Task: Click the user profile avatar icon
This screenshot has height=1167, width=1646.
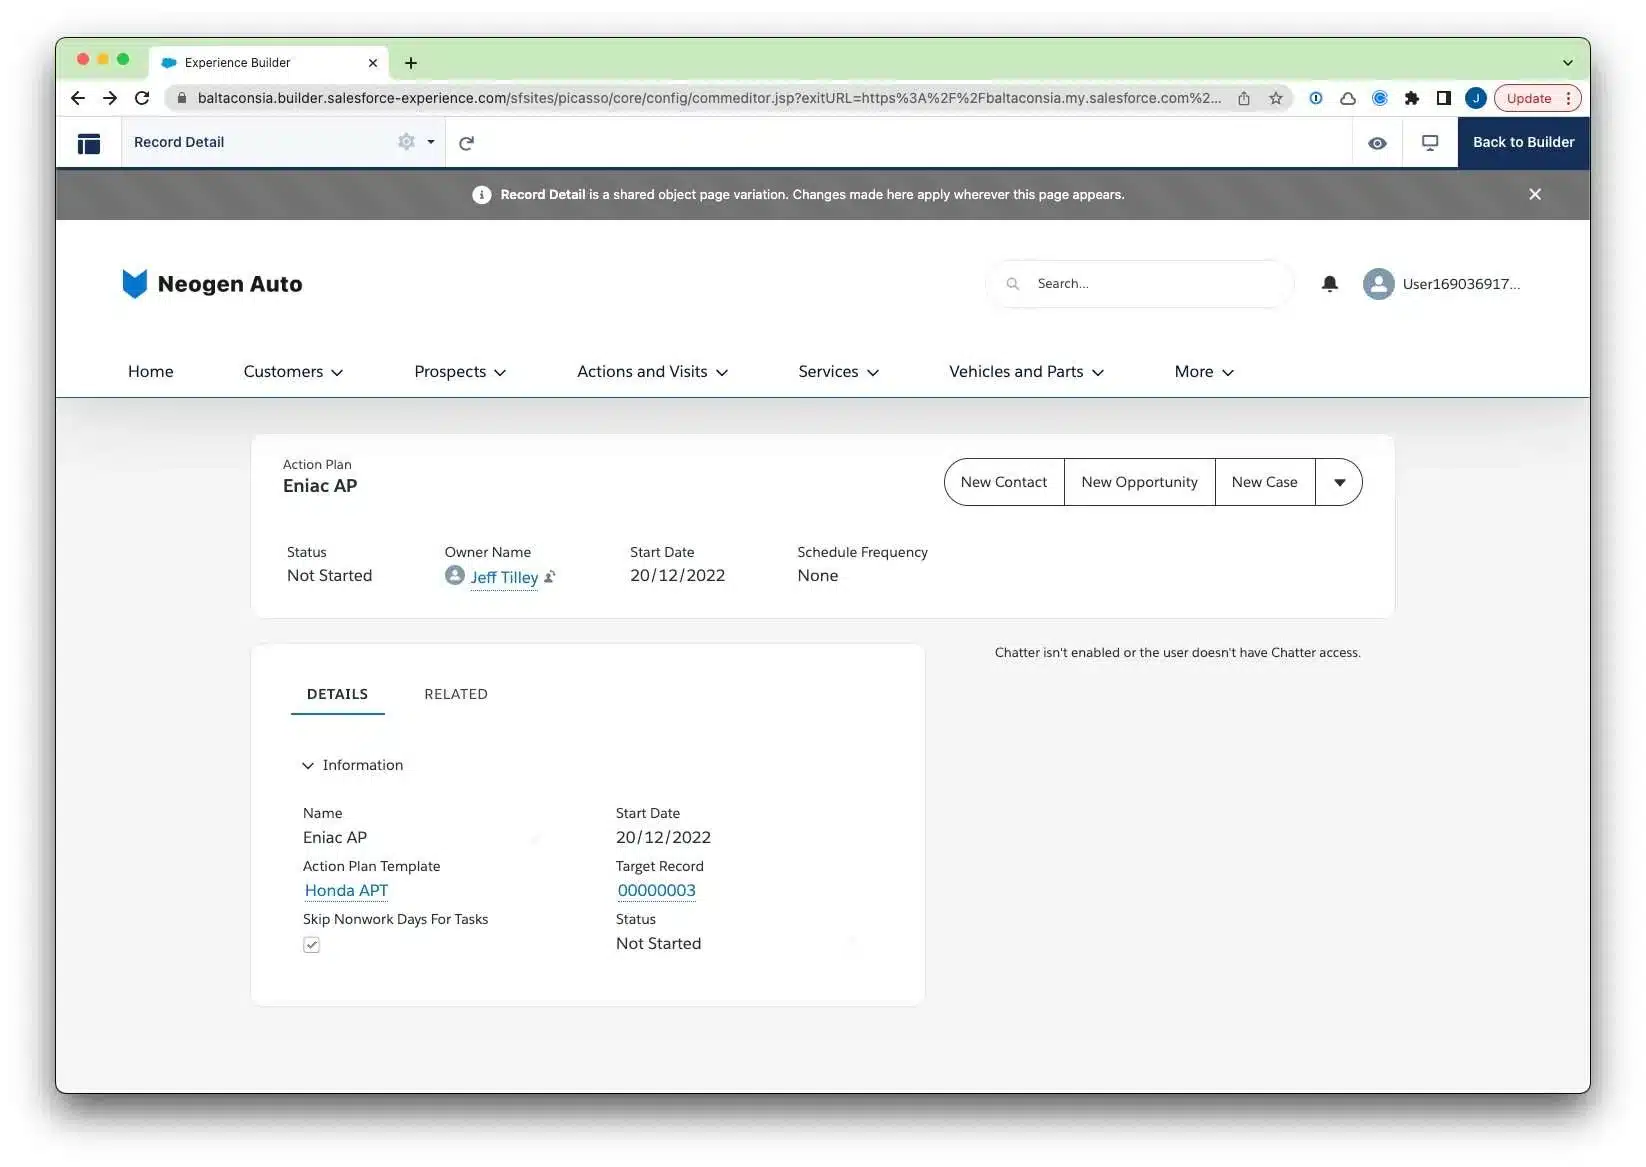Action: point(1378,284)
